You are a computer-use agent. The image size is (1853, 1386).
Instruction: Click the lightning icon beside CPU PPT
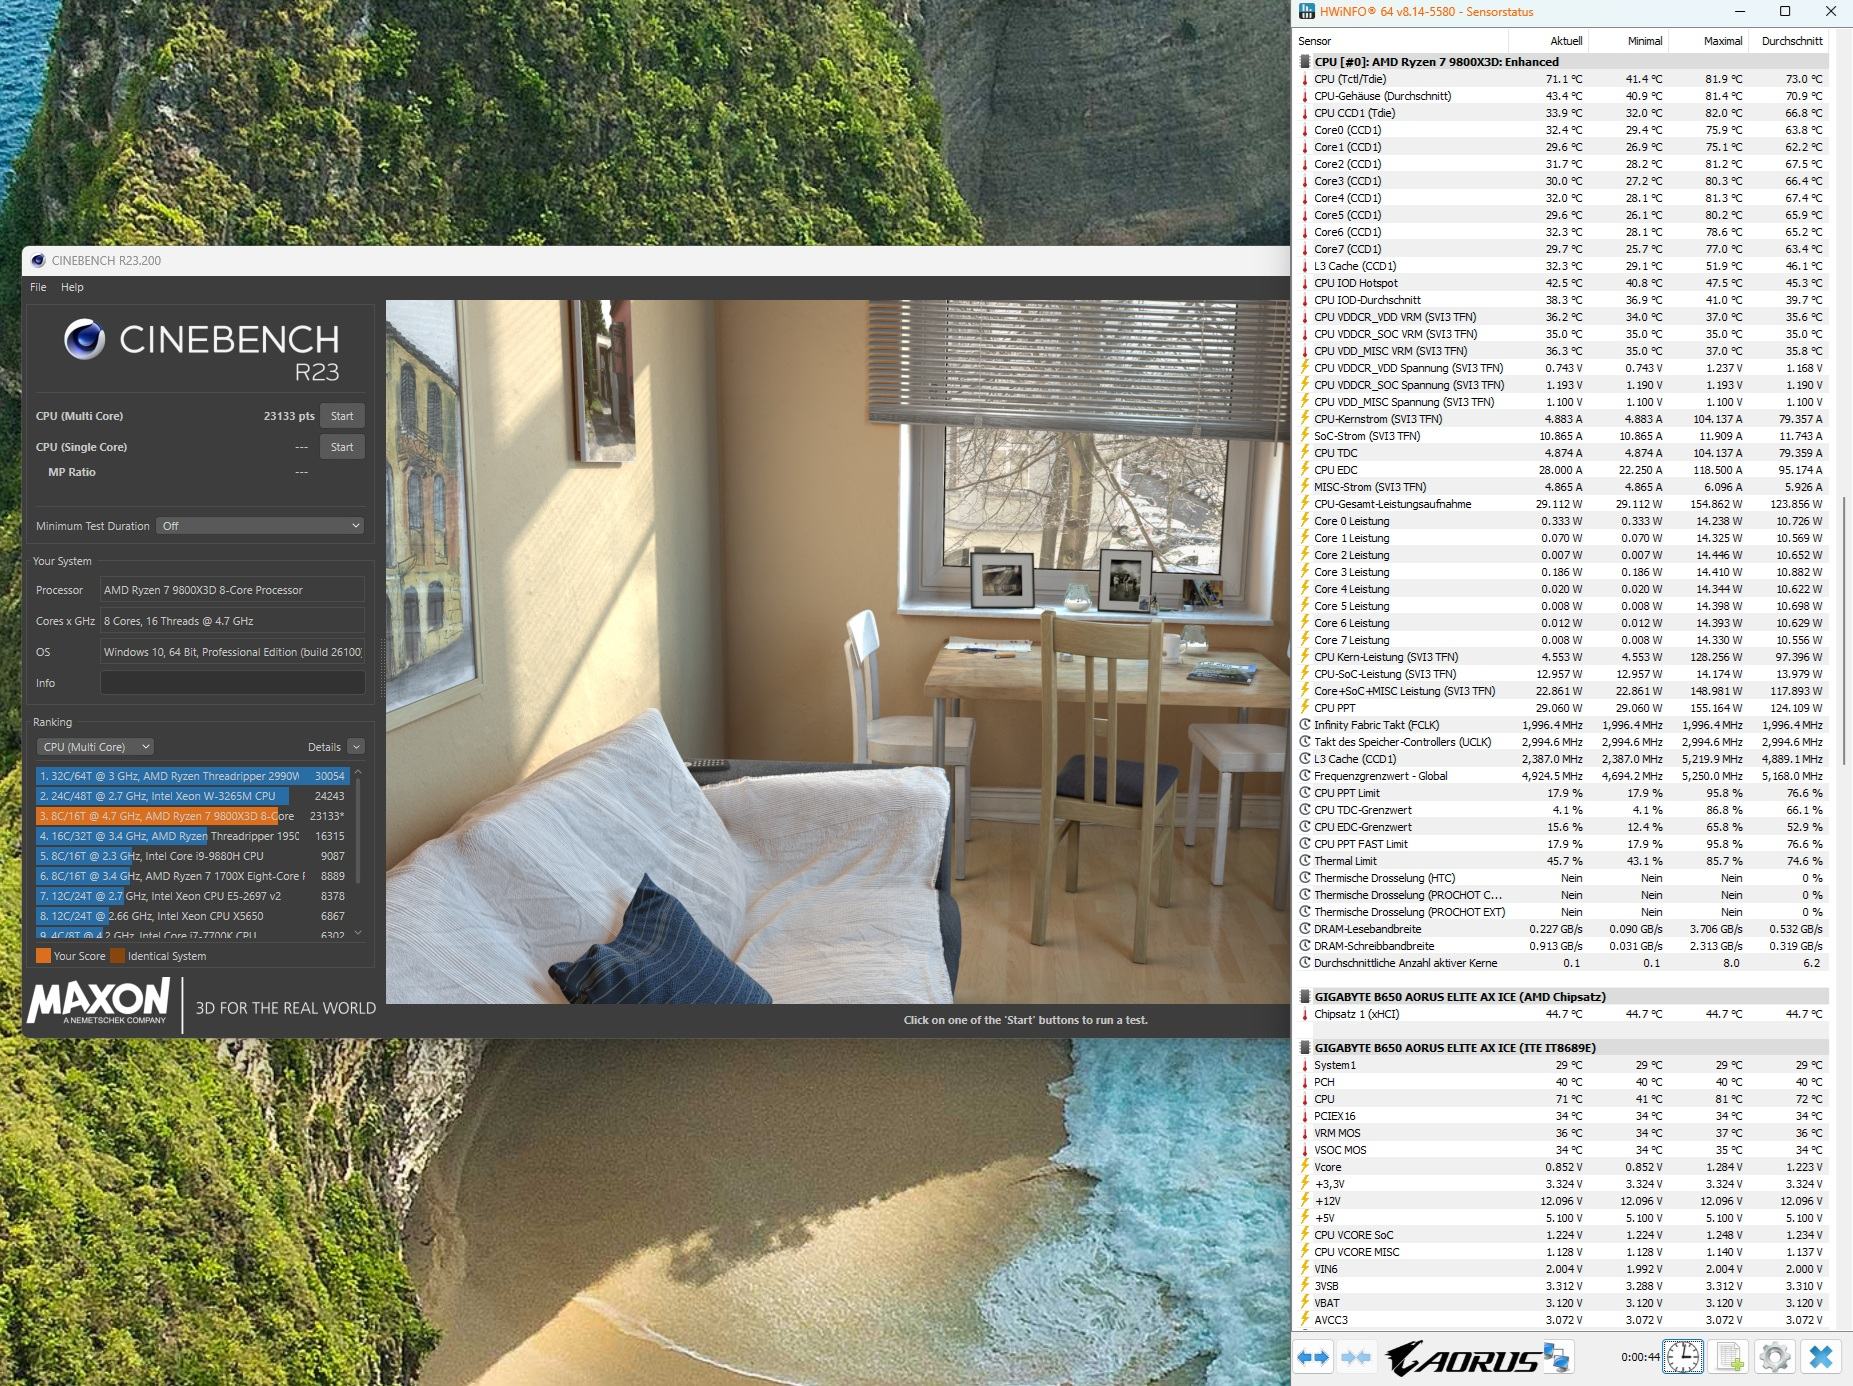1304,708
